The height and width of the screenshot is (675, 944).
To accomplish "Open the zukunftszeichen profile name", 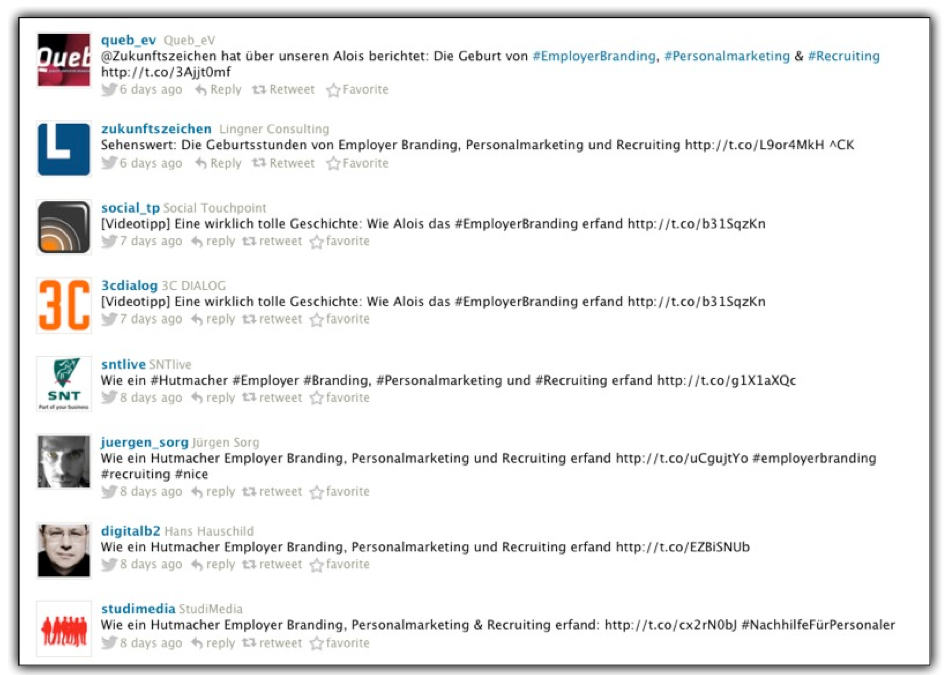I will tap(156, 129).
